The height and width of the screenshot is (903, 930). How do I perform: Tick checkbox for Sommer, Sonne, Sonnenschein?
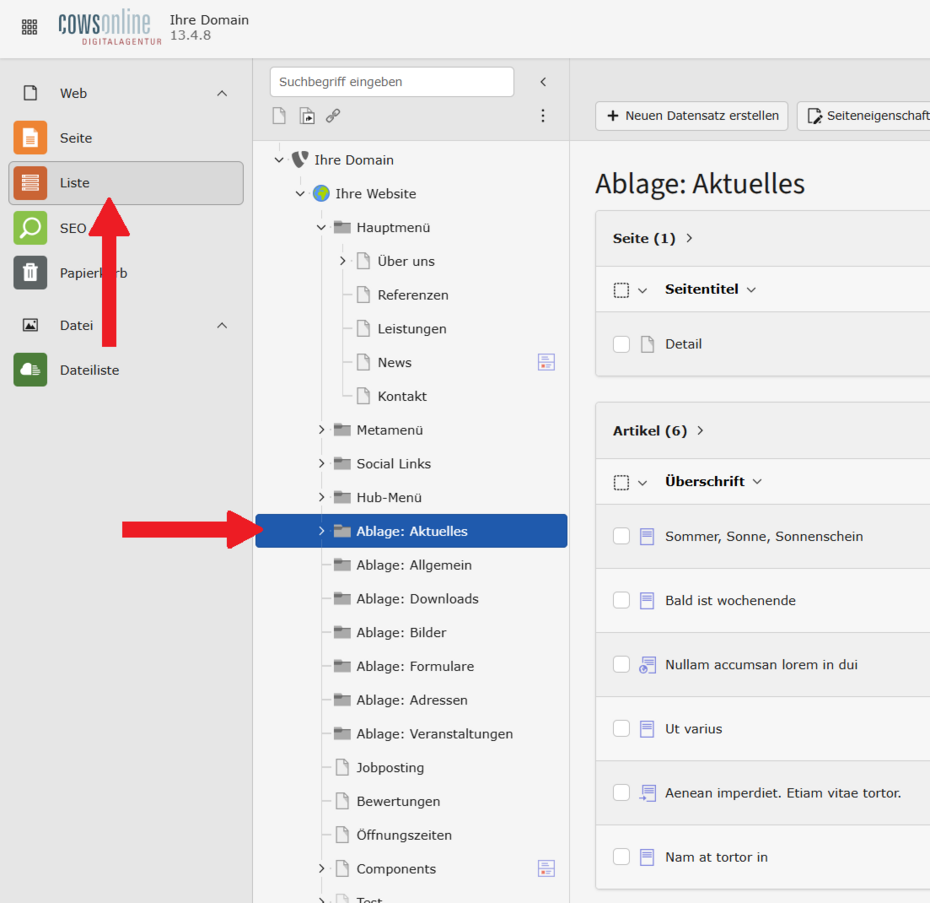621,536
